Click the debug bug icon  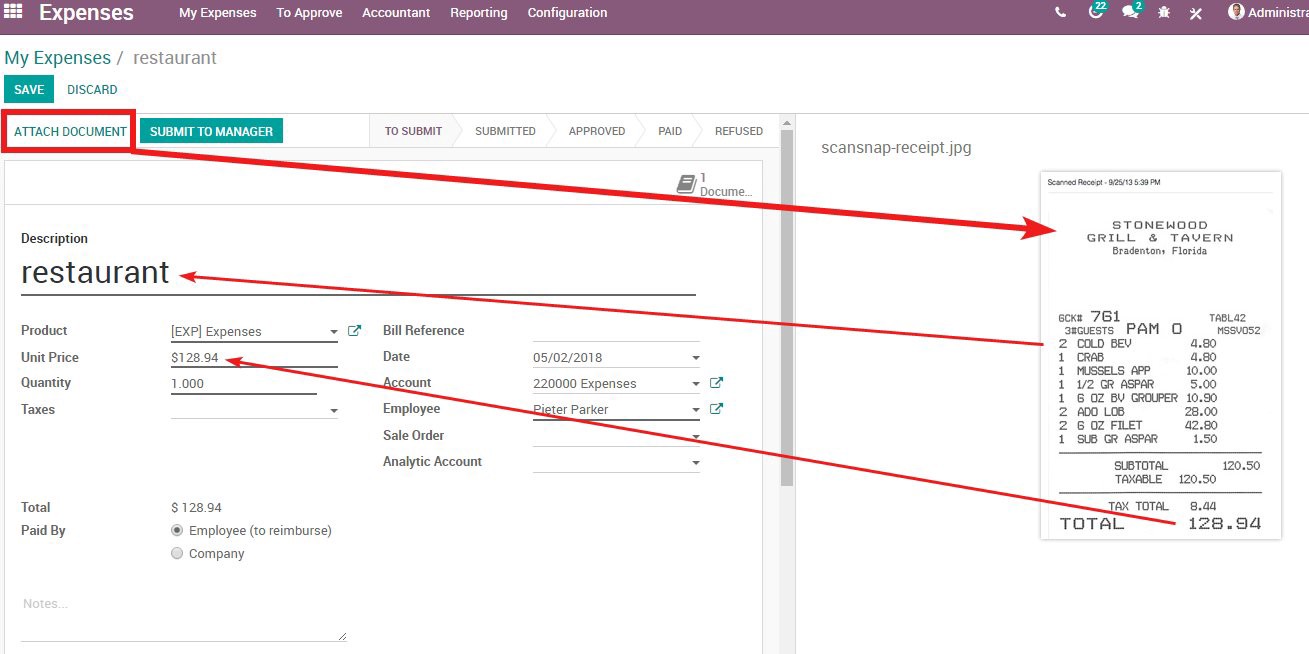pos(1163,13)
